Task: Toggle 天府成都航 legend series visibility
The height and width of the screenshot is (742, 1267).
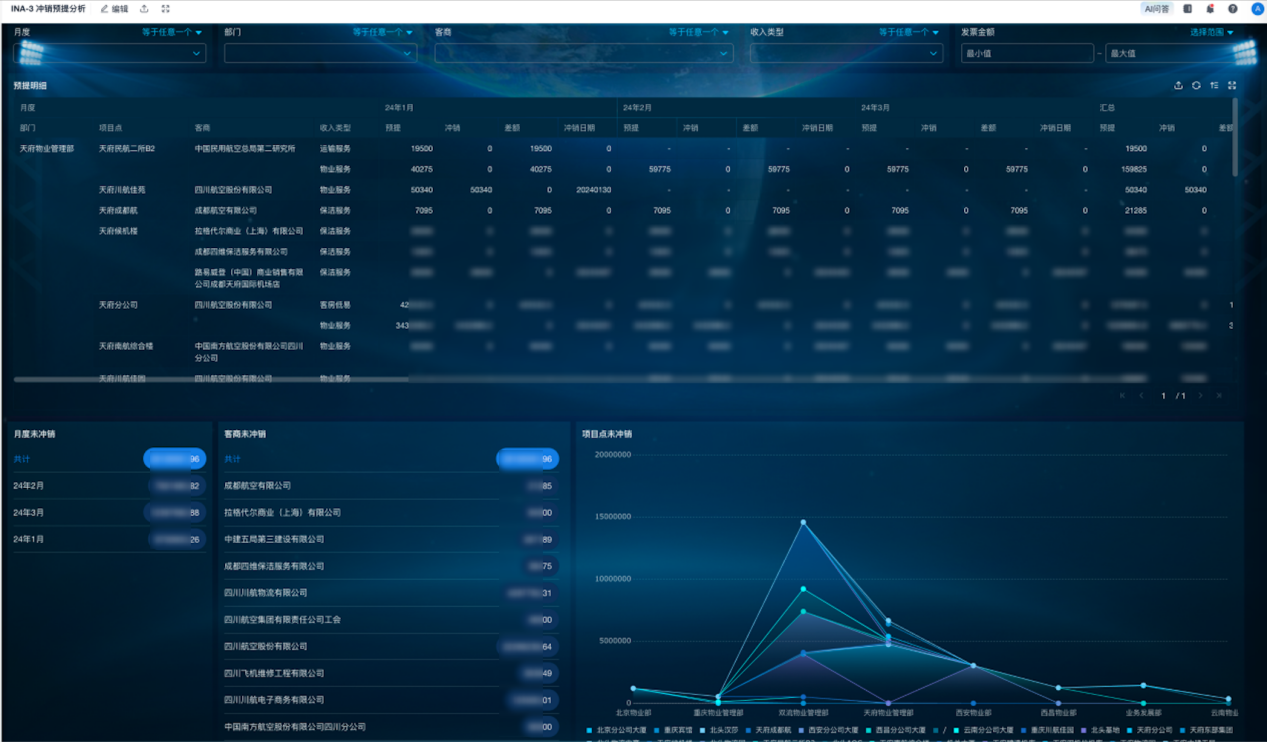Action: pos(768,730)
